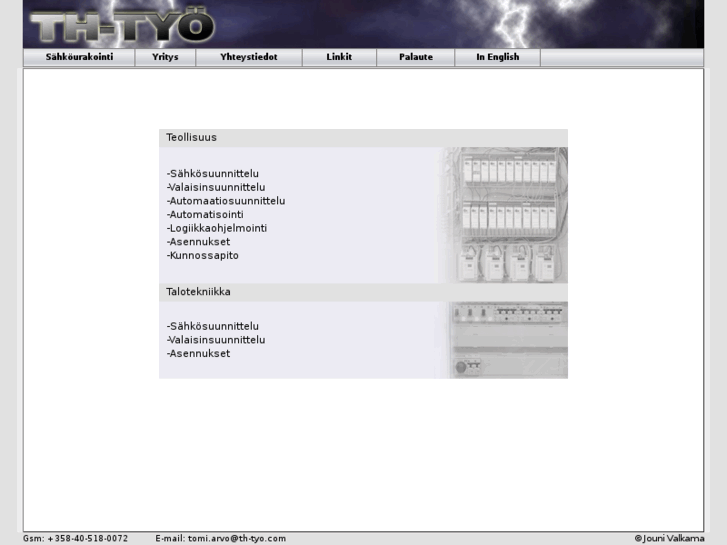Click the Kunnossapito list item

[x=203, y=256]
